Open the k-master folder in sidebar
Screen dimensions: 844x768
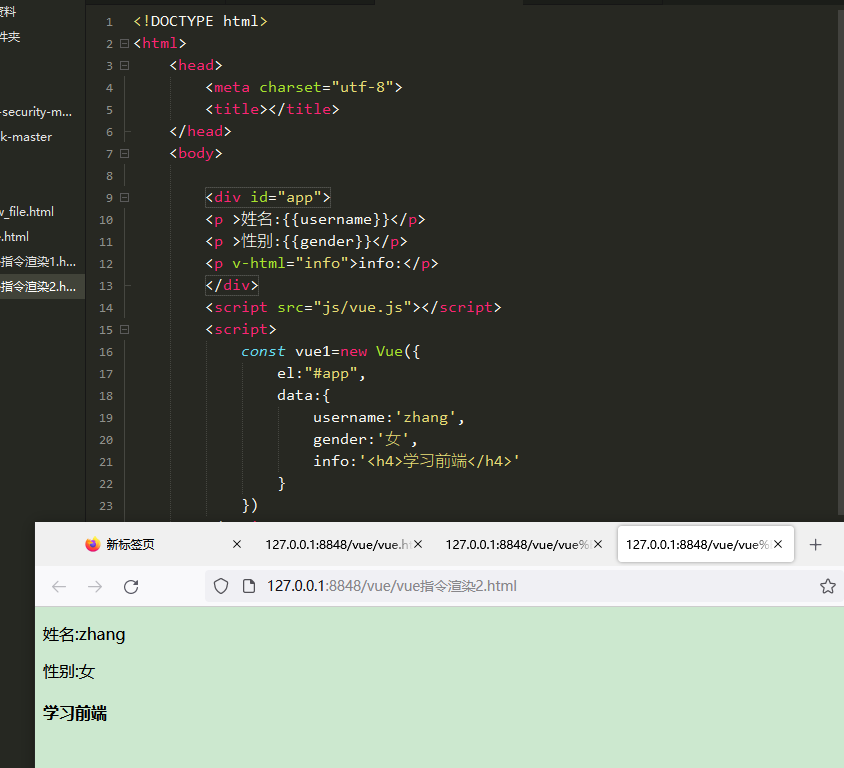[x=26, y=137]
